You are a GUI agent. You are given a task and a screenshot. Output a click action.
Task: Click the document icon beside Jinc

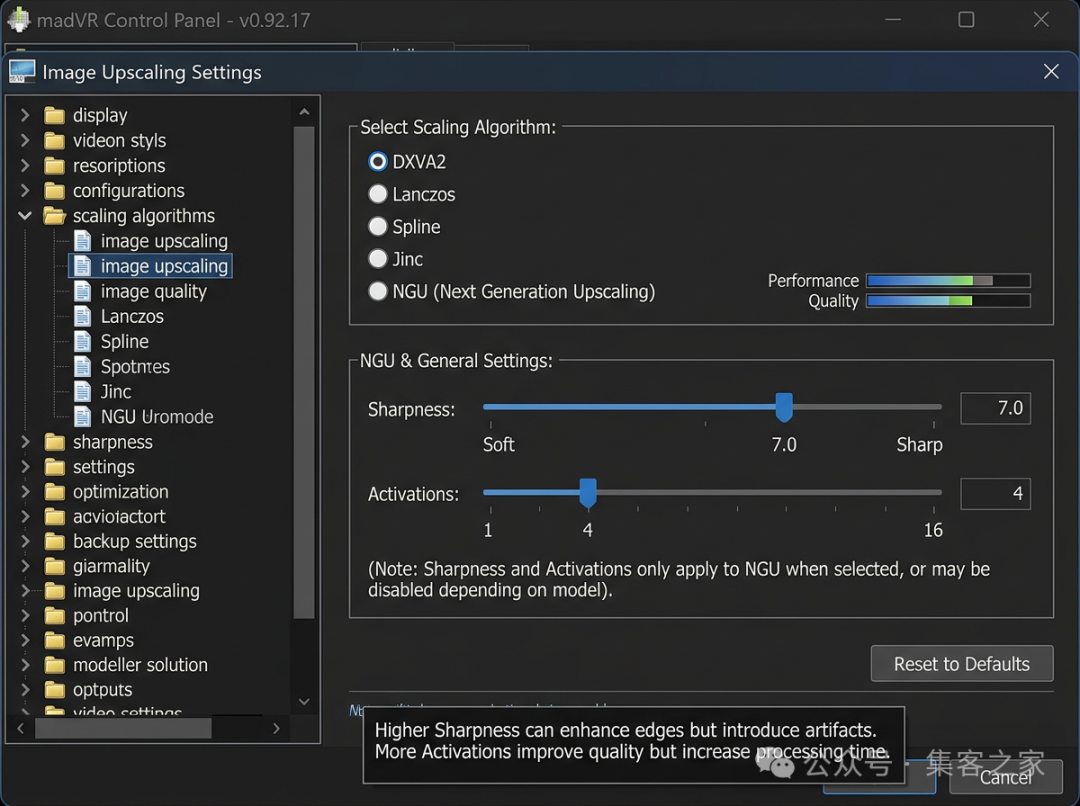[83, 391]
